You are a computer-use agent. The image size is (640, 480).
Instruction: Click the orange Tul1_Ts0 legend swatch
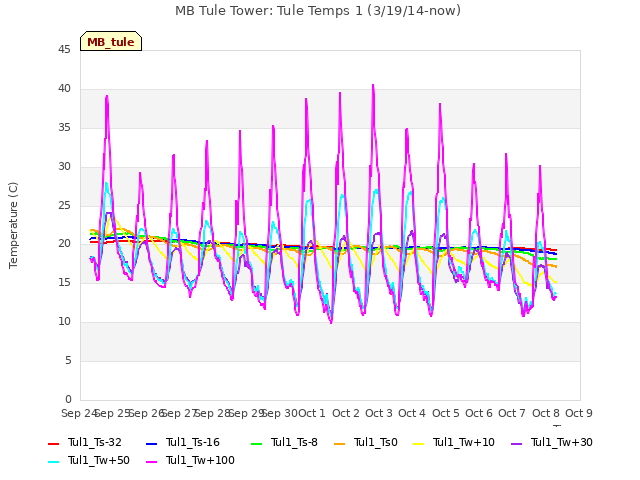point(339,443)
